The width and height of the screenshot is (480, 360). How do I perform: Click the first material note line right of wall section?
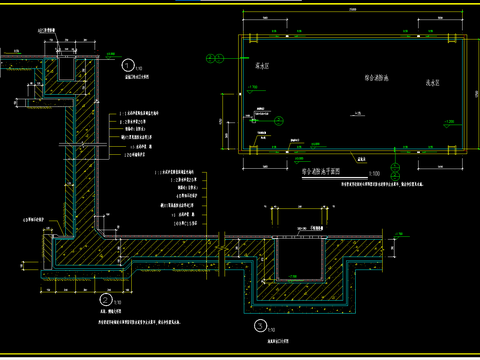[x=139, y=114]
